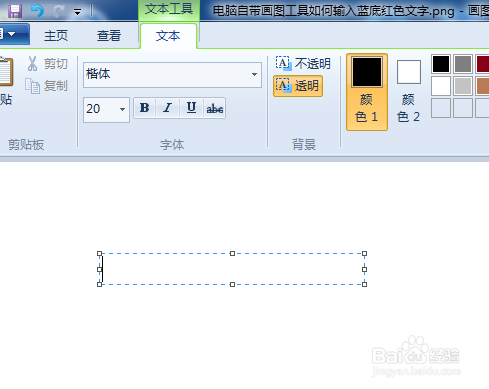Select 透明 transparent background option
The height and width of the screenshot is (389, 489).
pyautogui.click(x=298, y=86)
